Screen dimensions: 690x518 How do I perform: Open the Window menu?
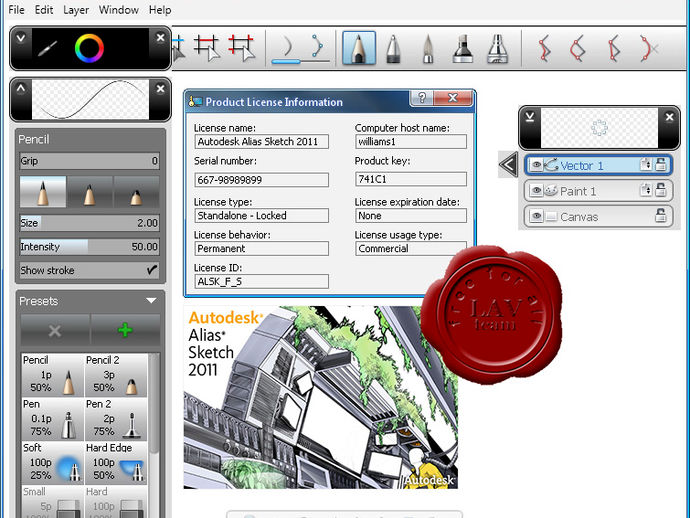click(118, 10)
